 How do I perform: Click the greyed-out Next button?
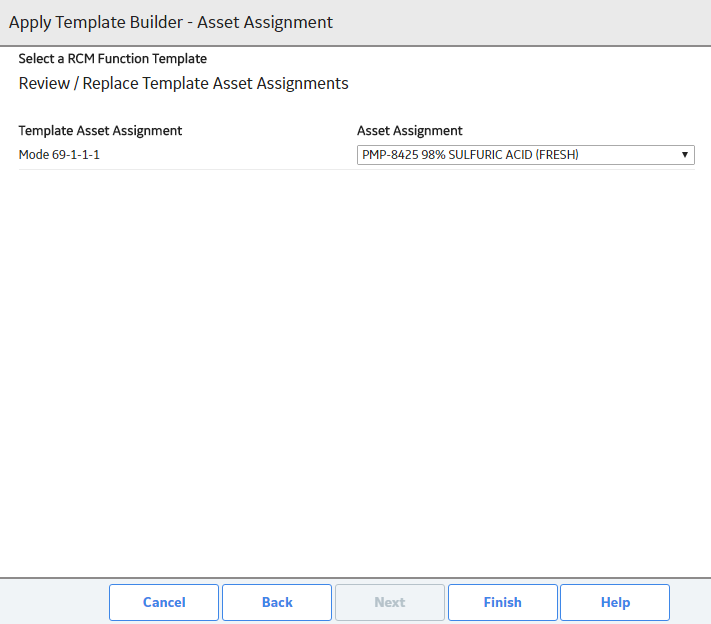(x=390, y=602)
